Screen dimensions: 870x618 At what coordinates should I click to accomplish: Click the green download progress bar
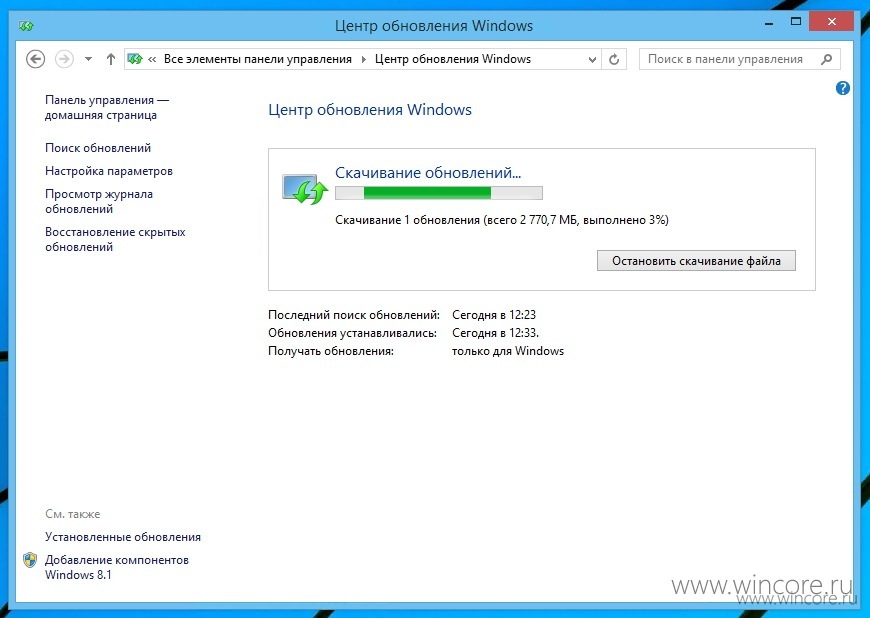coord(439,193)
